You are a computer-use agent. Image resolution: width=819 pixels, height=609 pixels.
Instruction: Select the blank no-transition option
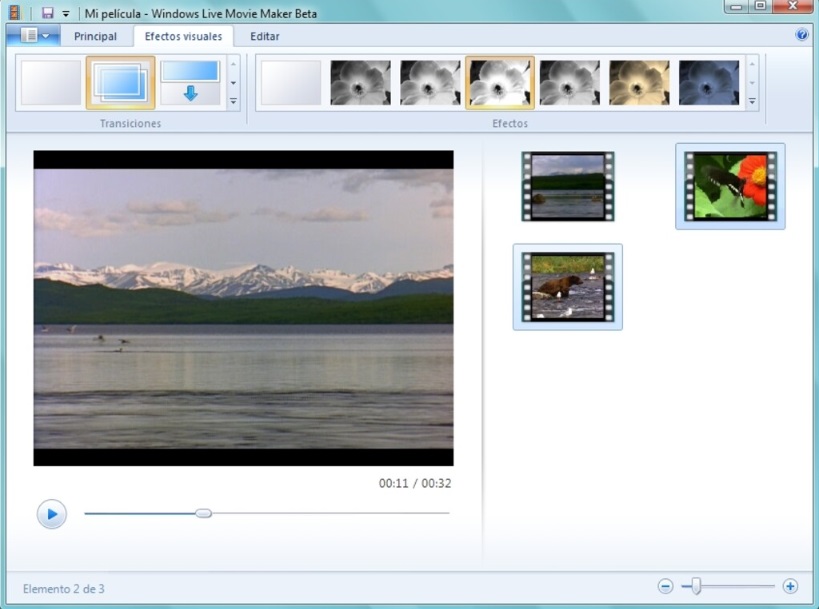(x=51, y=83)
